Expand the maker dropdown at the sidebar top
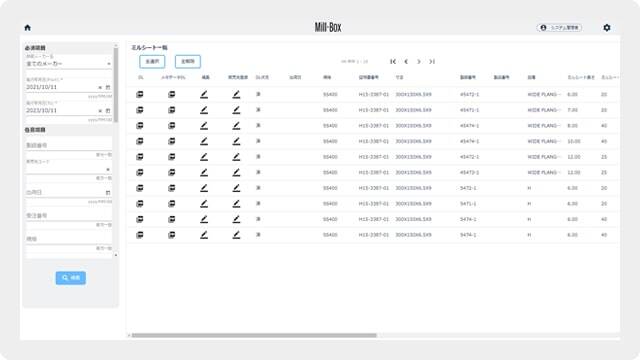 coord(109,64)
